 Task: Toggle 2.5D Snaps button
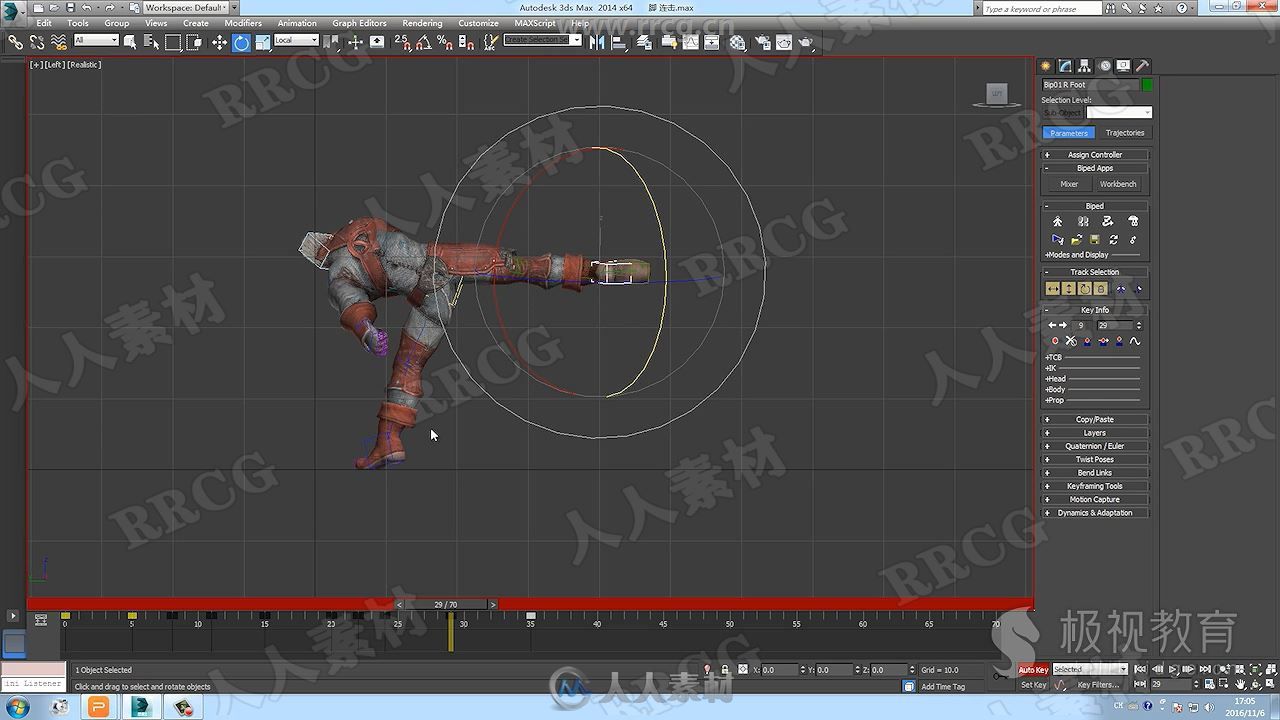tap(402, 42)
